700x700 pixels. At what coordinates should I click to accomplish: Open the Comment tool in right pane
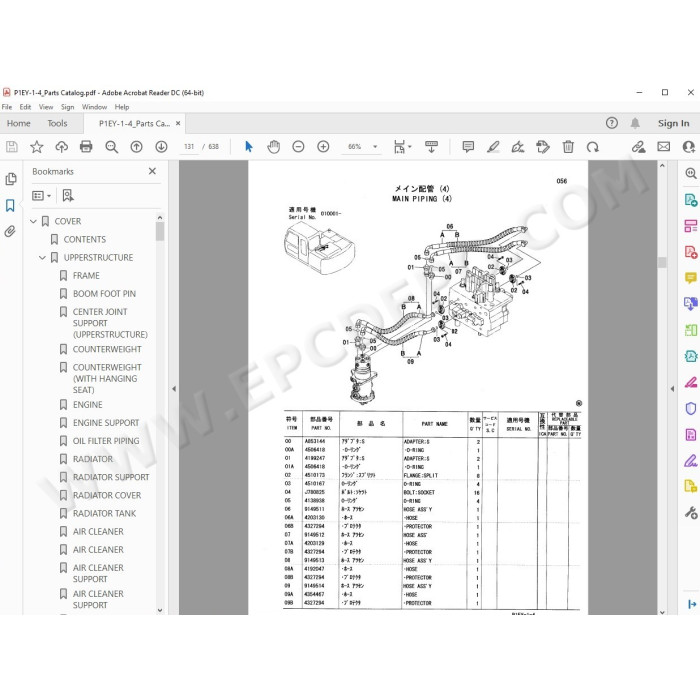point(691,278)
